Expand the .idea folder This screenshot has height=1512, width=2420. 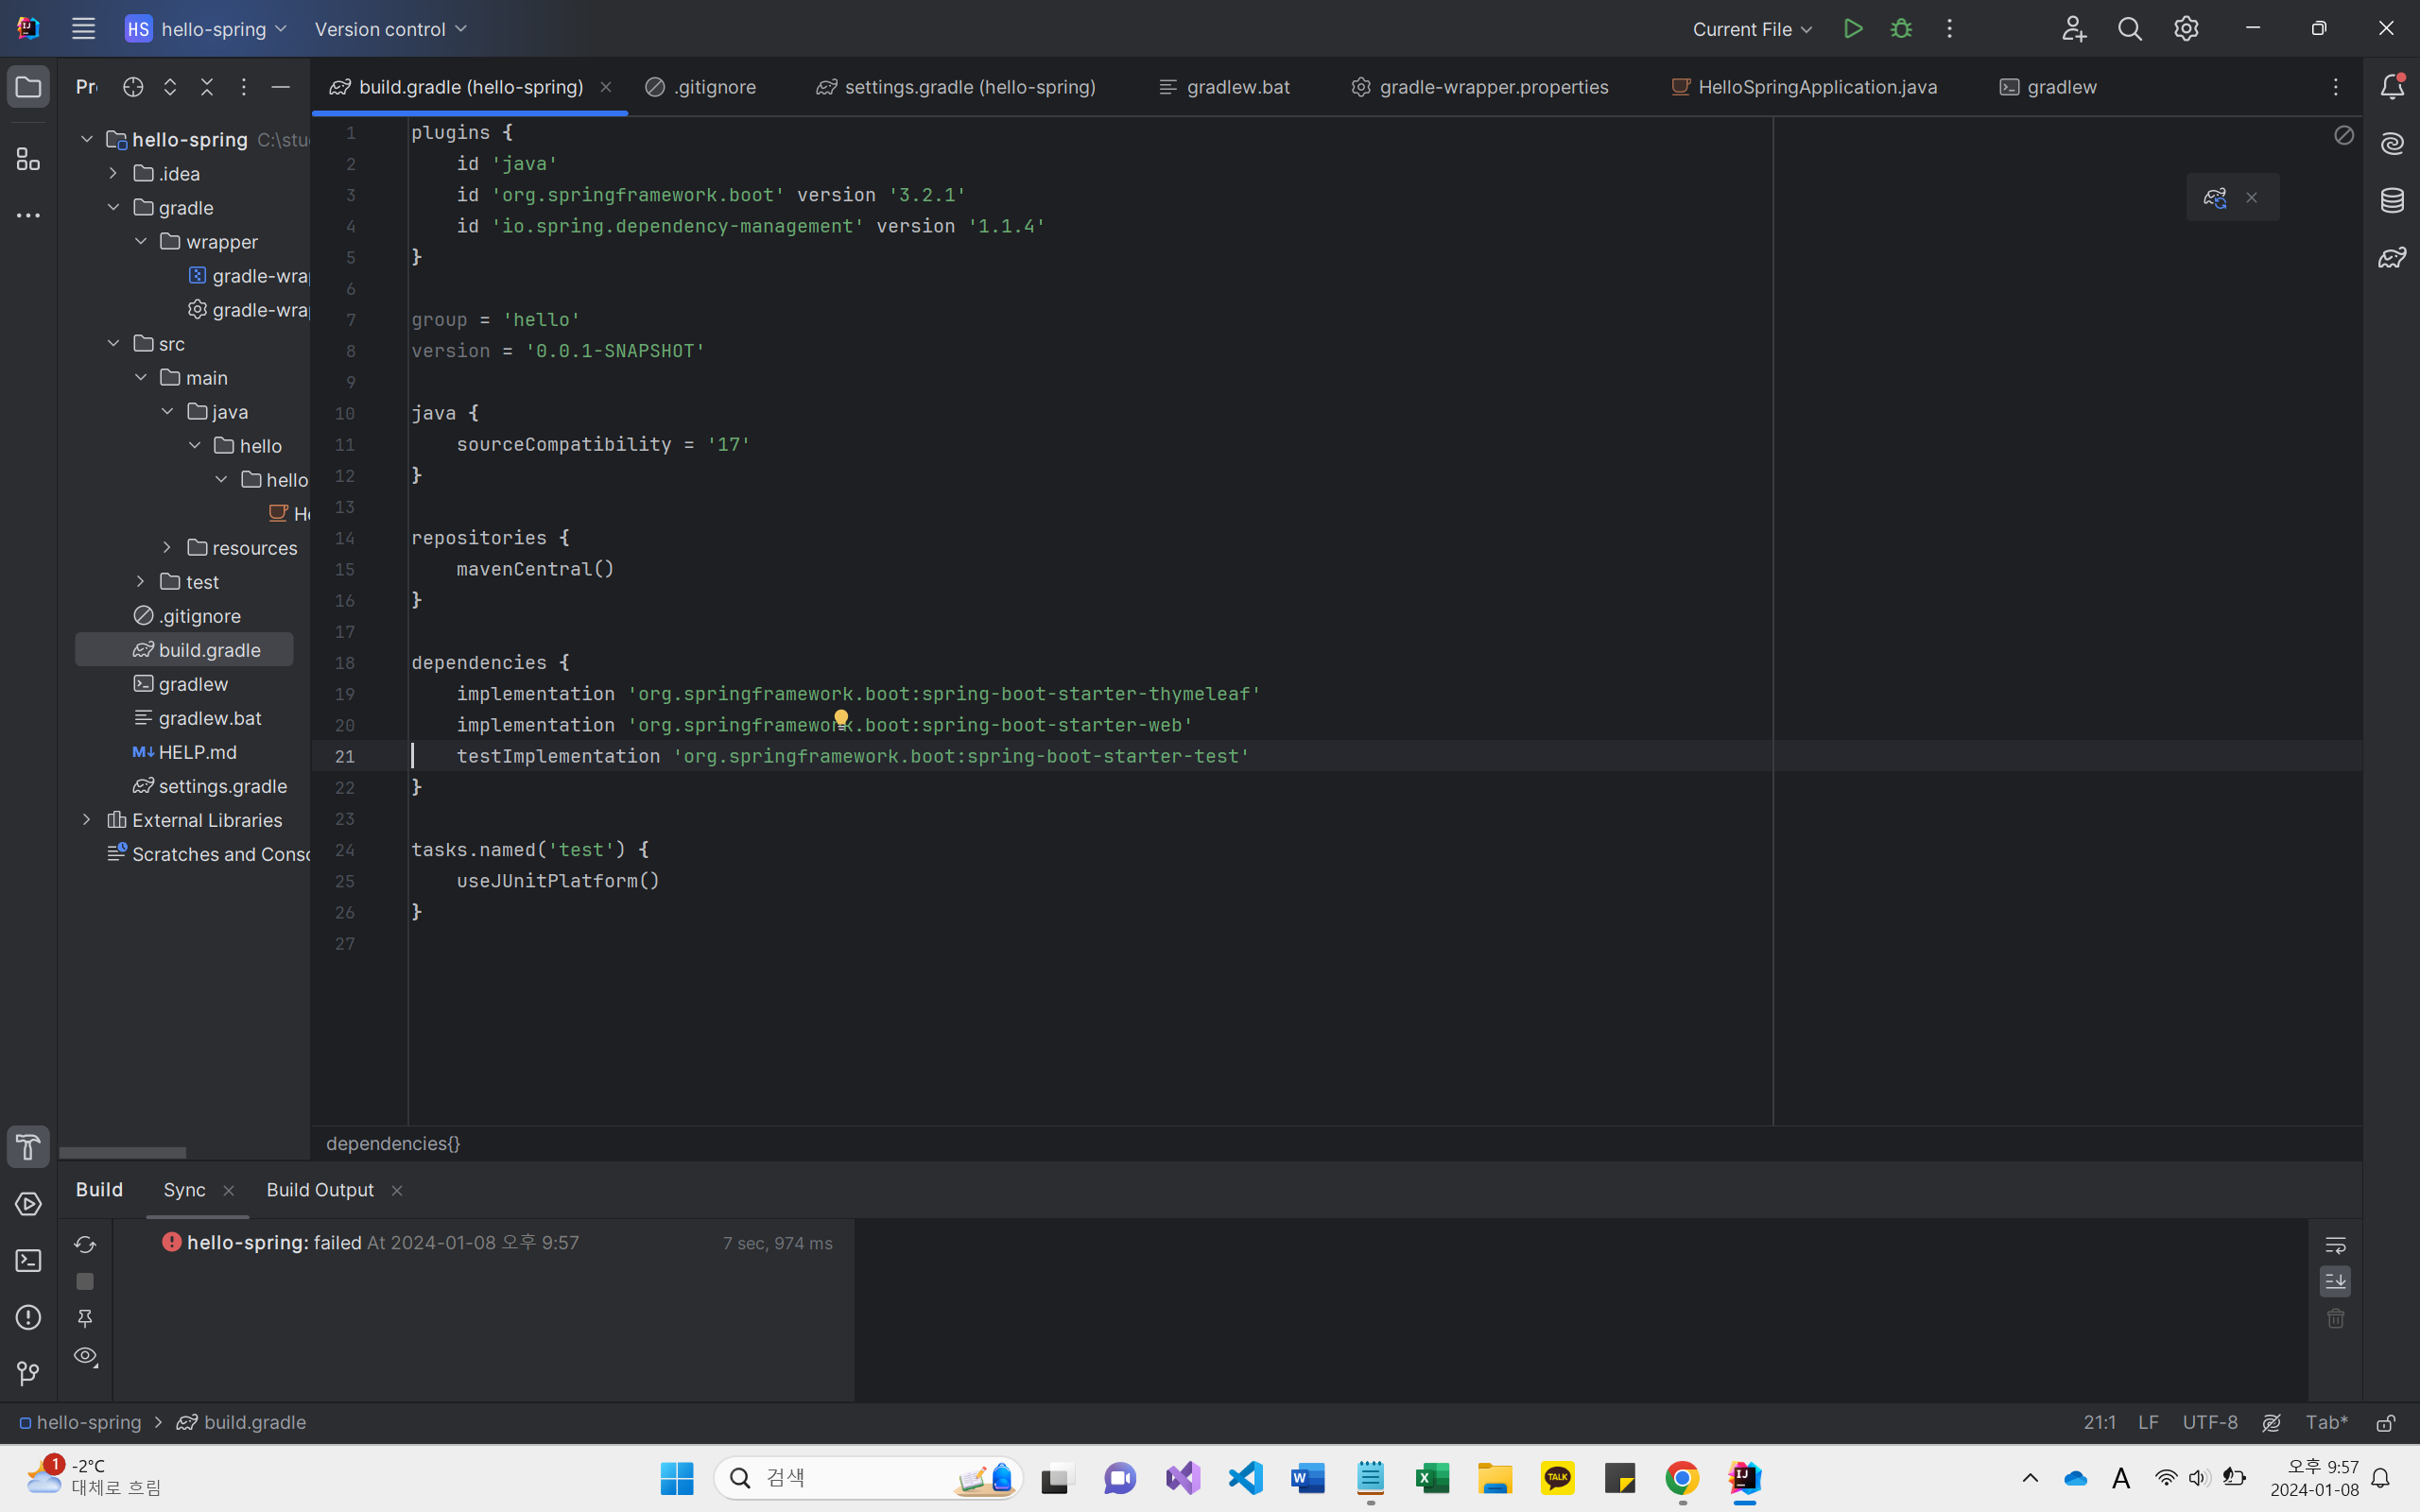113,173
